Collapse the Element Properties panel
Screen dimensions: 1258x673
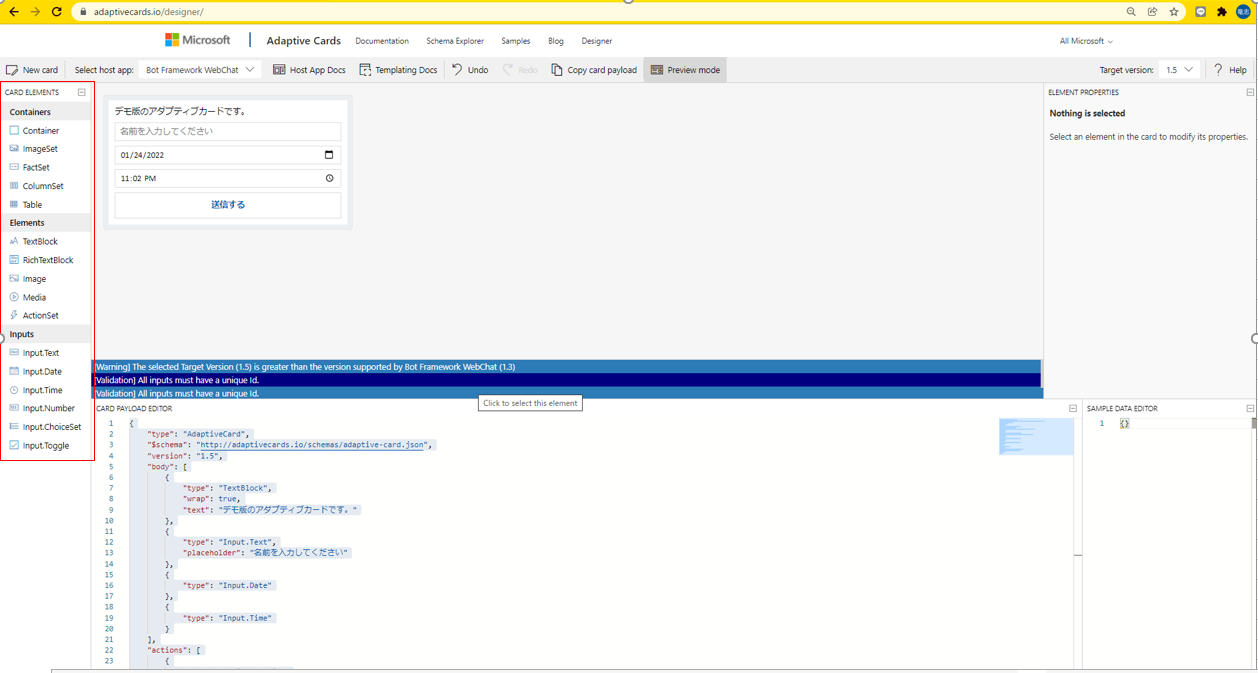1250,92
